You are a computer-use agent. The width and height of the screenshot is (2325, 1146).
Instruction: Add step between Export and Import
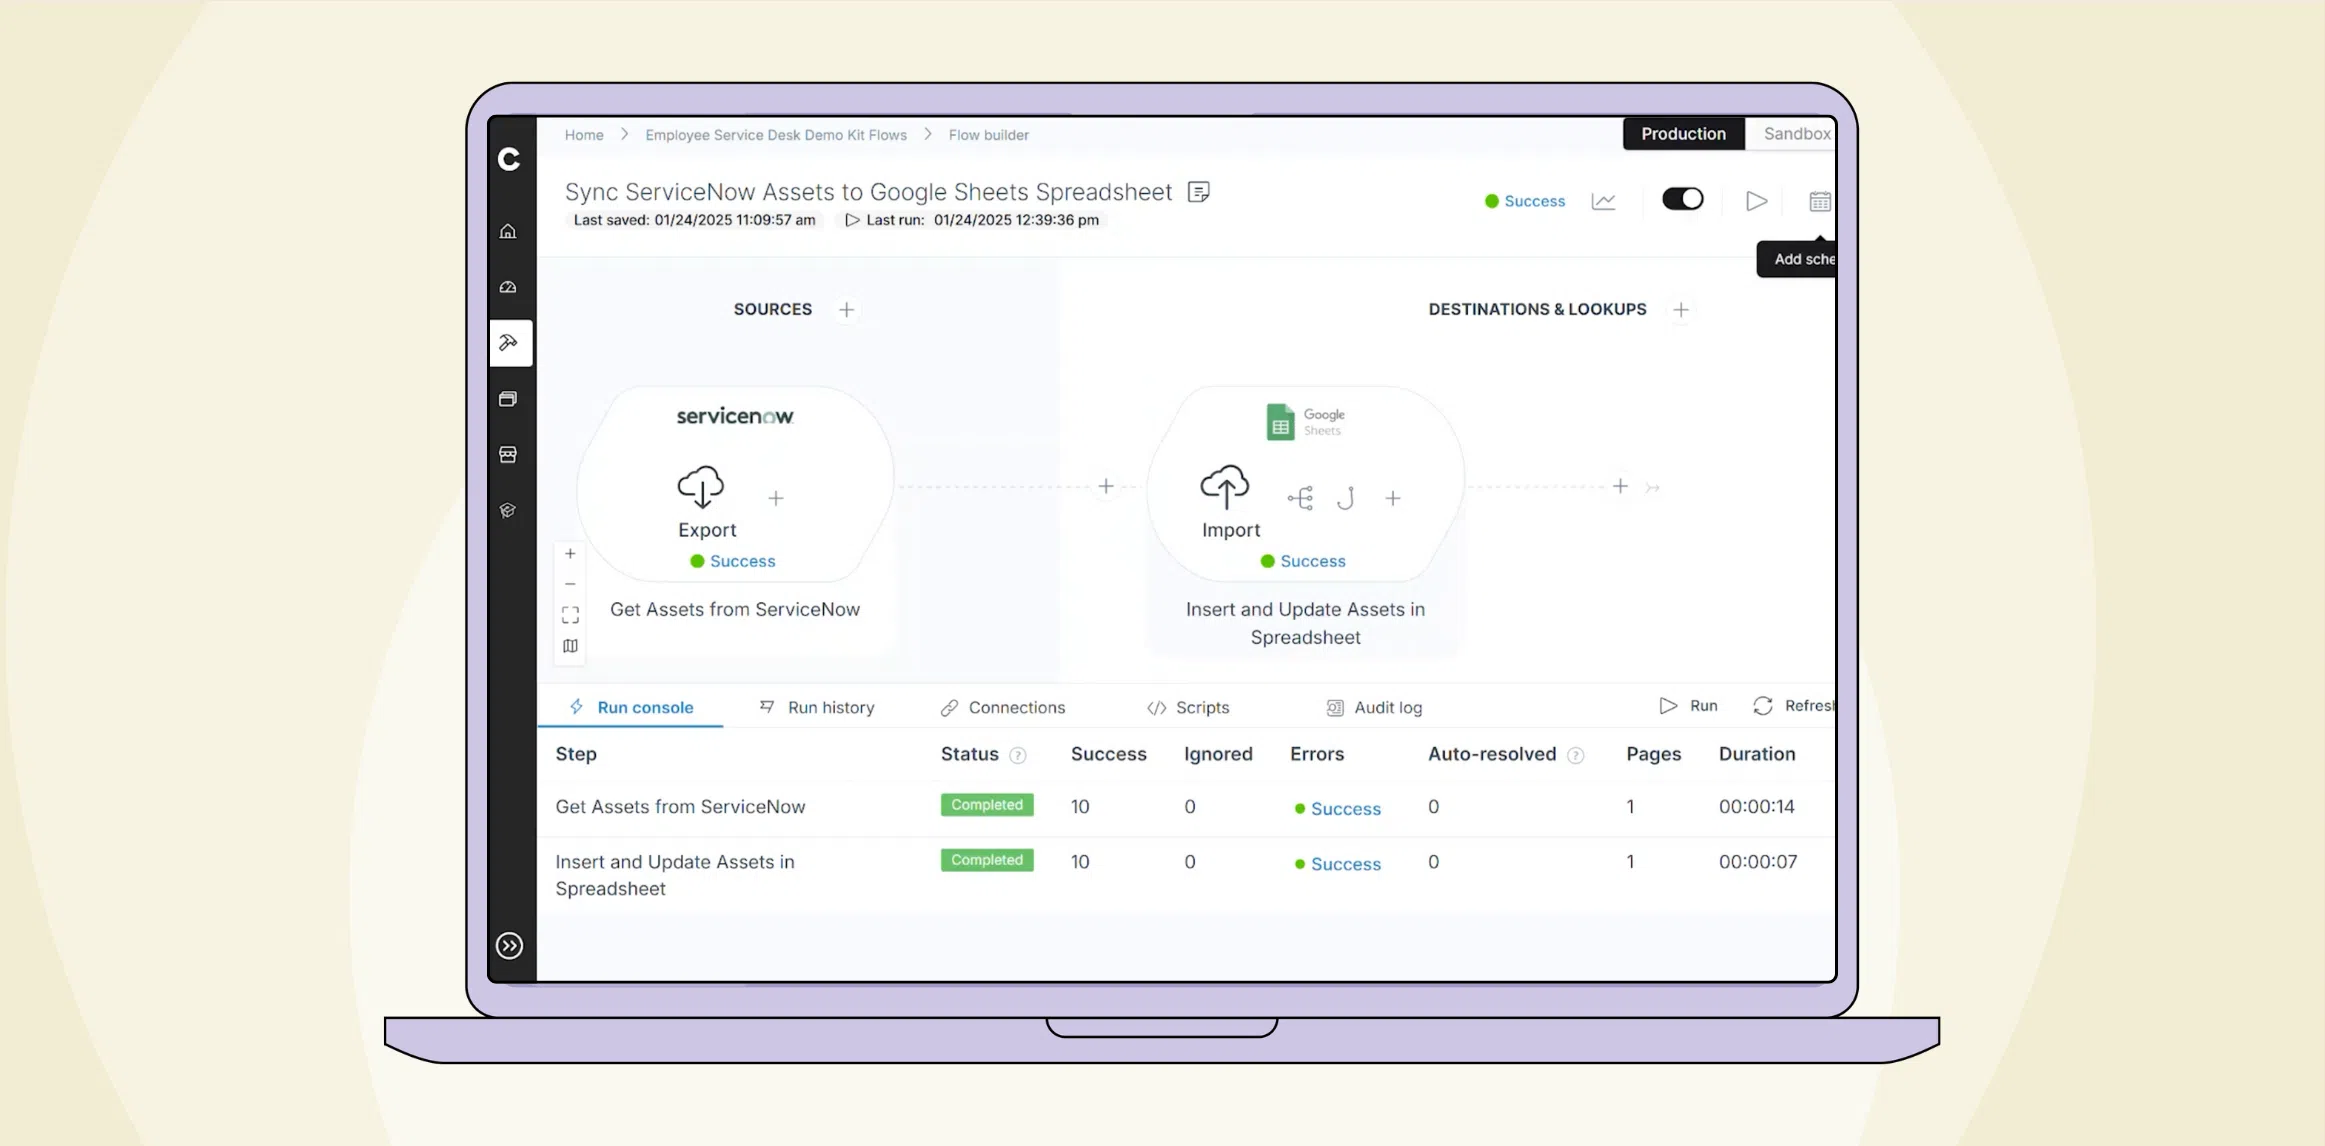click(1106, 486)
